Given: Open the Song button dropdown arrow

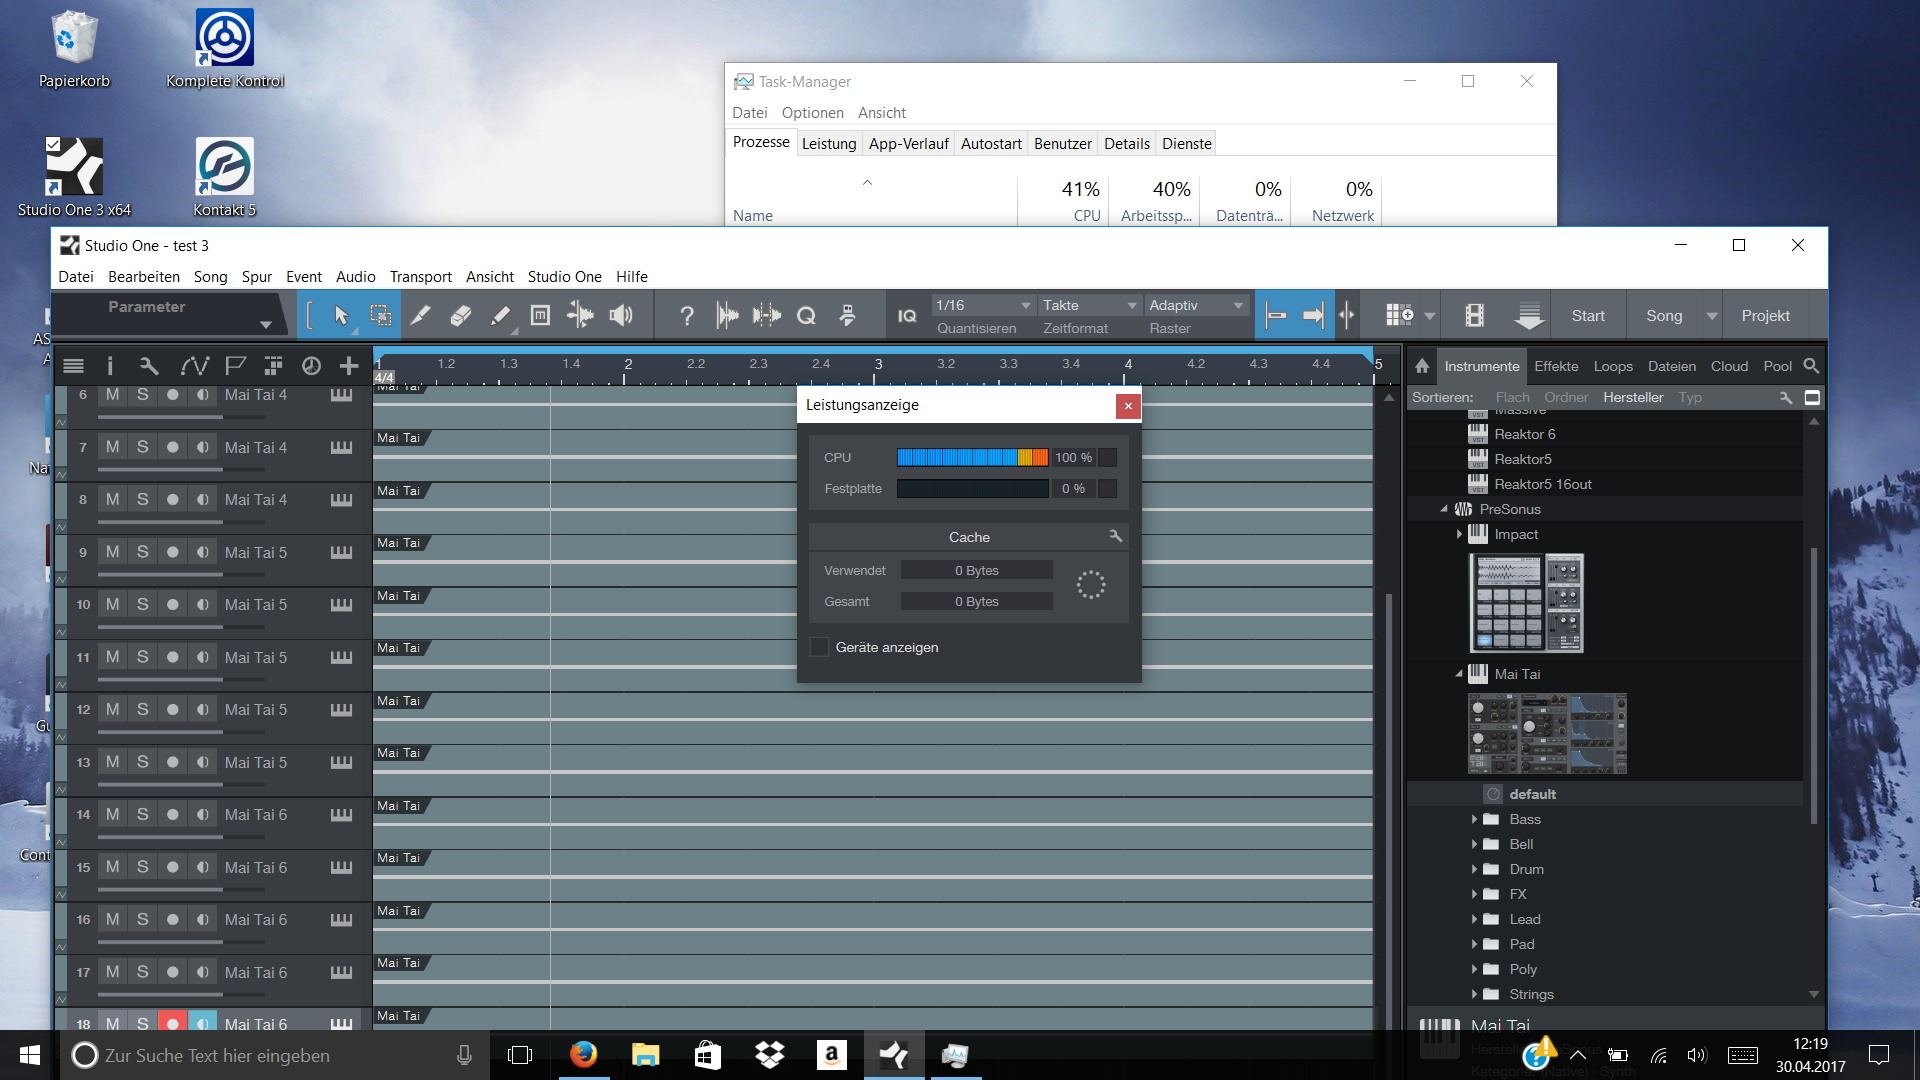Looking at the screenshot, I should tap(1711, 316).
